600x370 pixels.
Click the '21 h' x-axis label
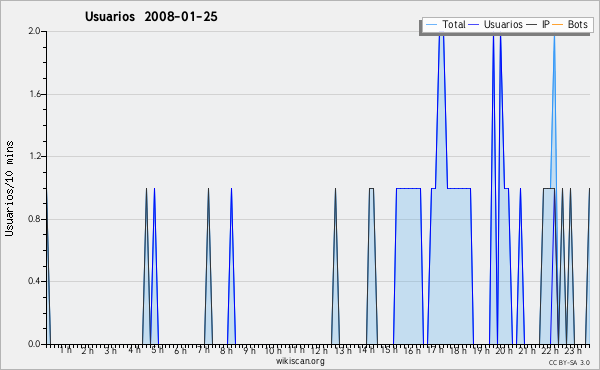pos(527,350)
